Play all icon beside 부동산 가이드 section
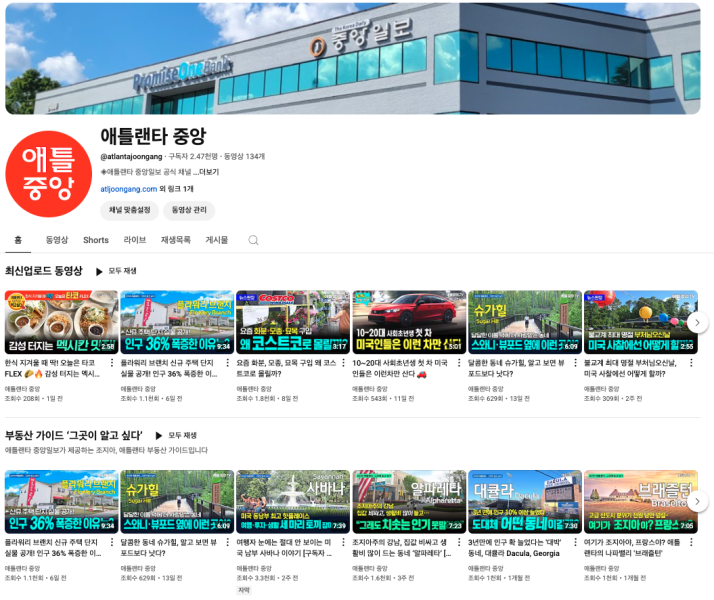The image size is (714, 600). pos(158,436)
